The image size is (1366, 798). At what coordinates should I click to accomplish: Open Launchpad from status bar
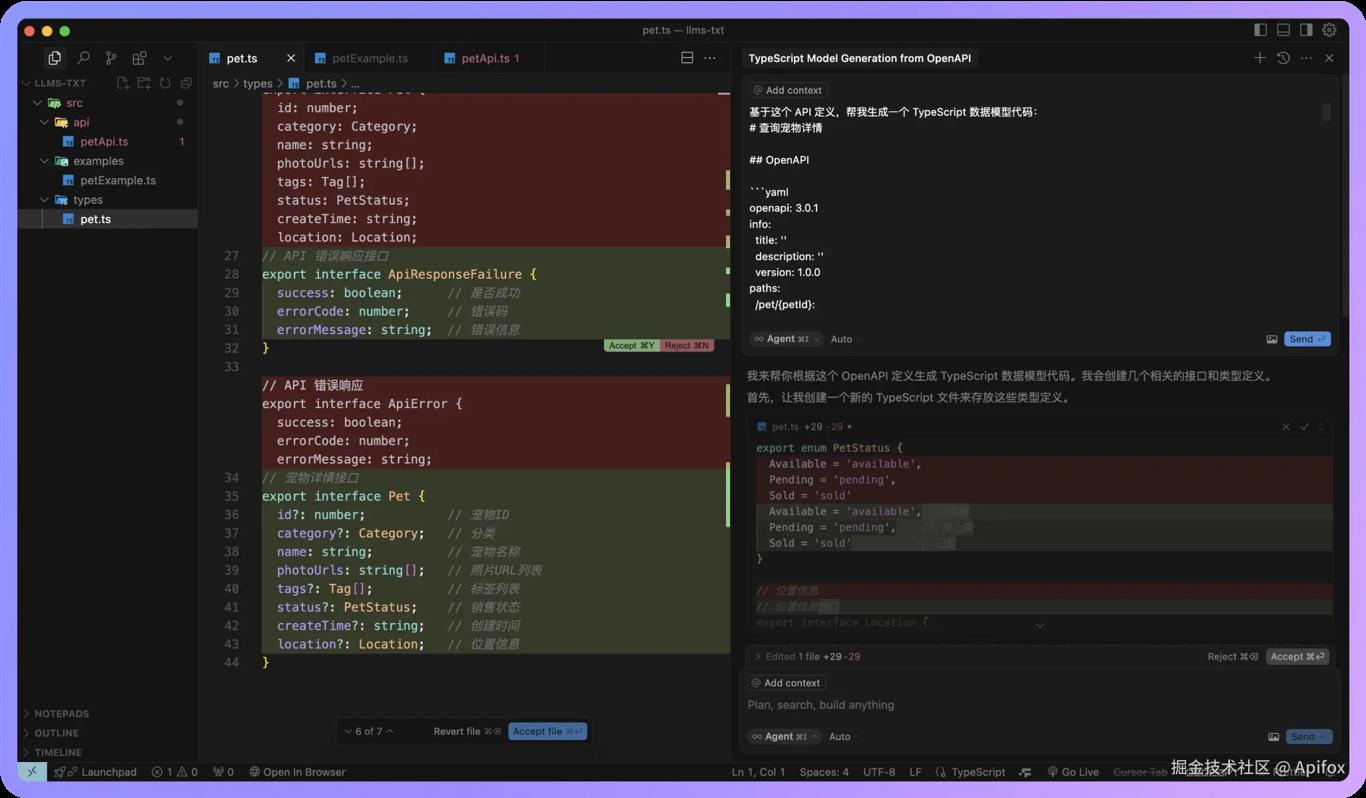click(x=96, y=772)
